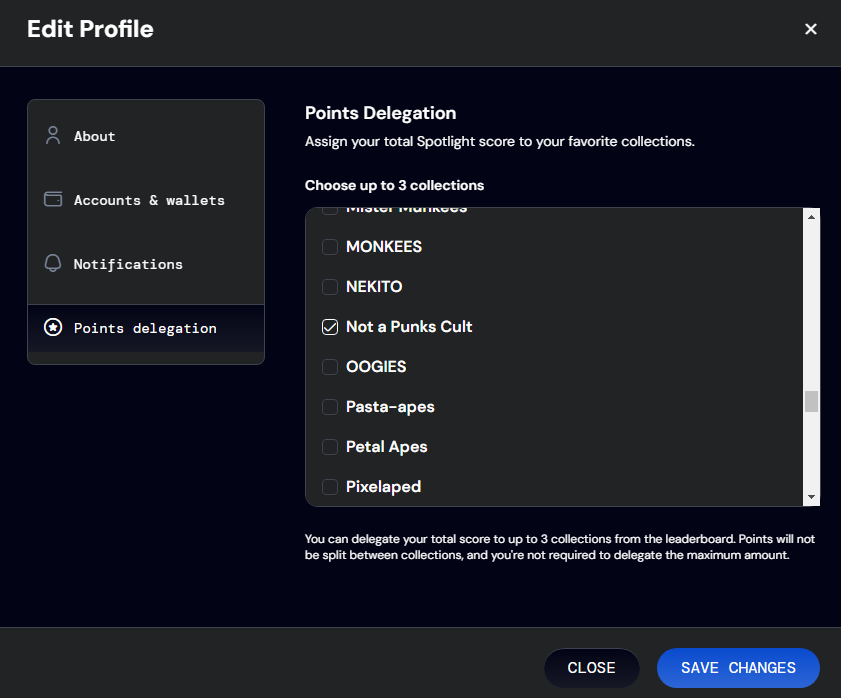
Task: Close the Edit Profile dialog with X
Action: coord(810,29)
